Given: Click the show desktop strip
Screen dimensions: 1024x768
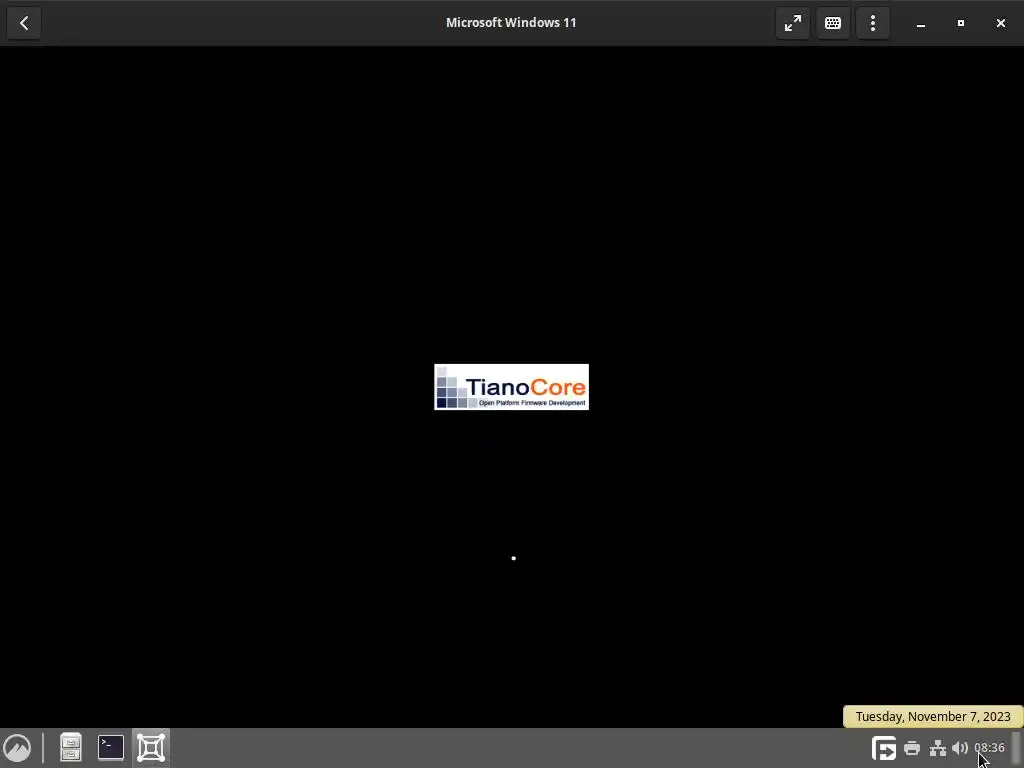Looking at the screenshot, I should pyautogui.click(x=1017, y=748).
